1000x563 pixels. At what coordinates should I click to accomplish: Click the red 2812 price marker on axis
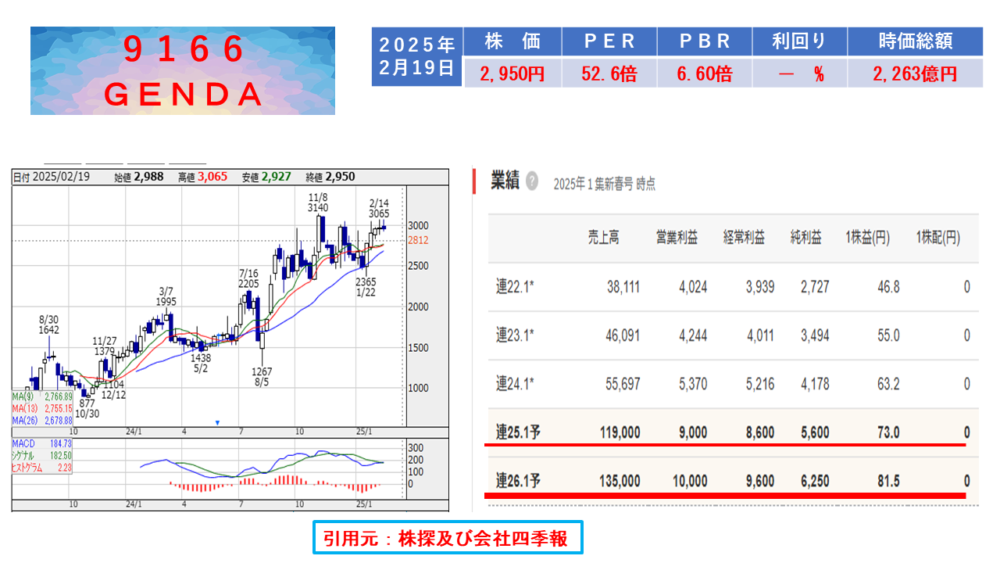click(418, 240)
